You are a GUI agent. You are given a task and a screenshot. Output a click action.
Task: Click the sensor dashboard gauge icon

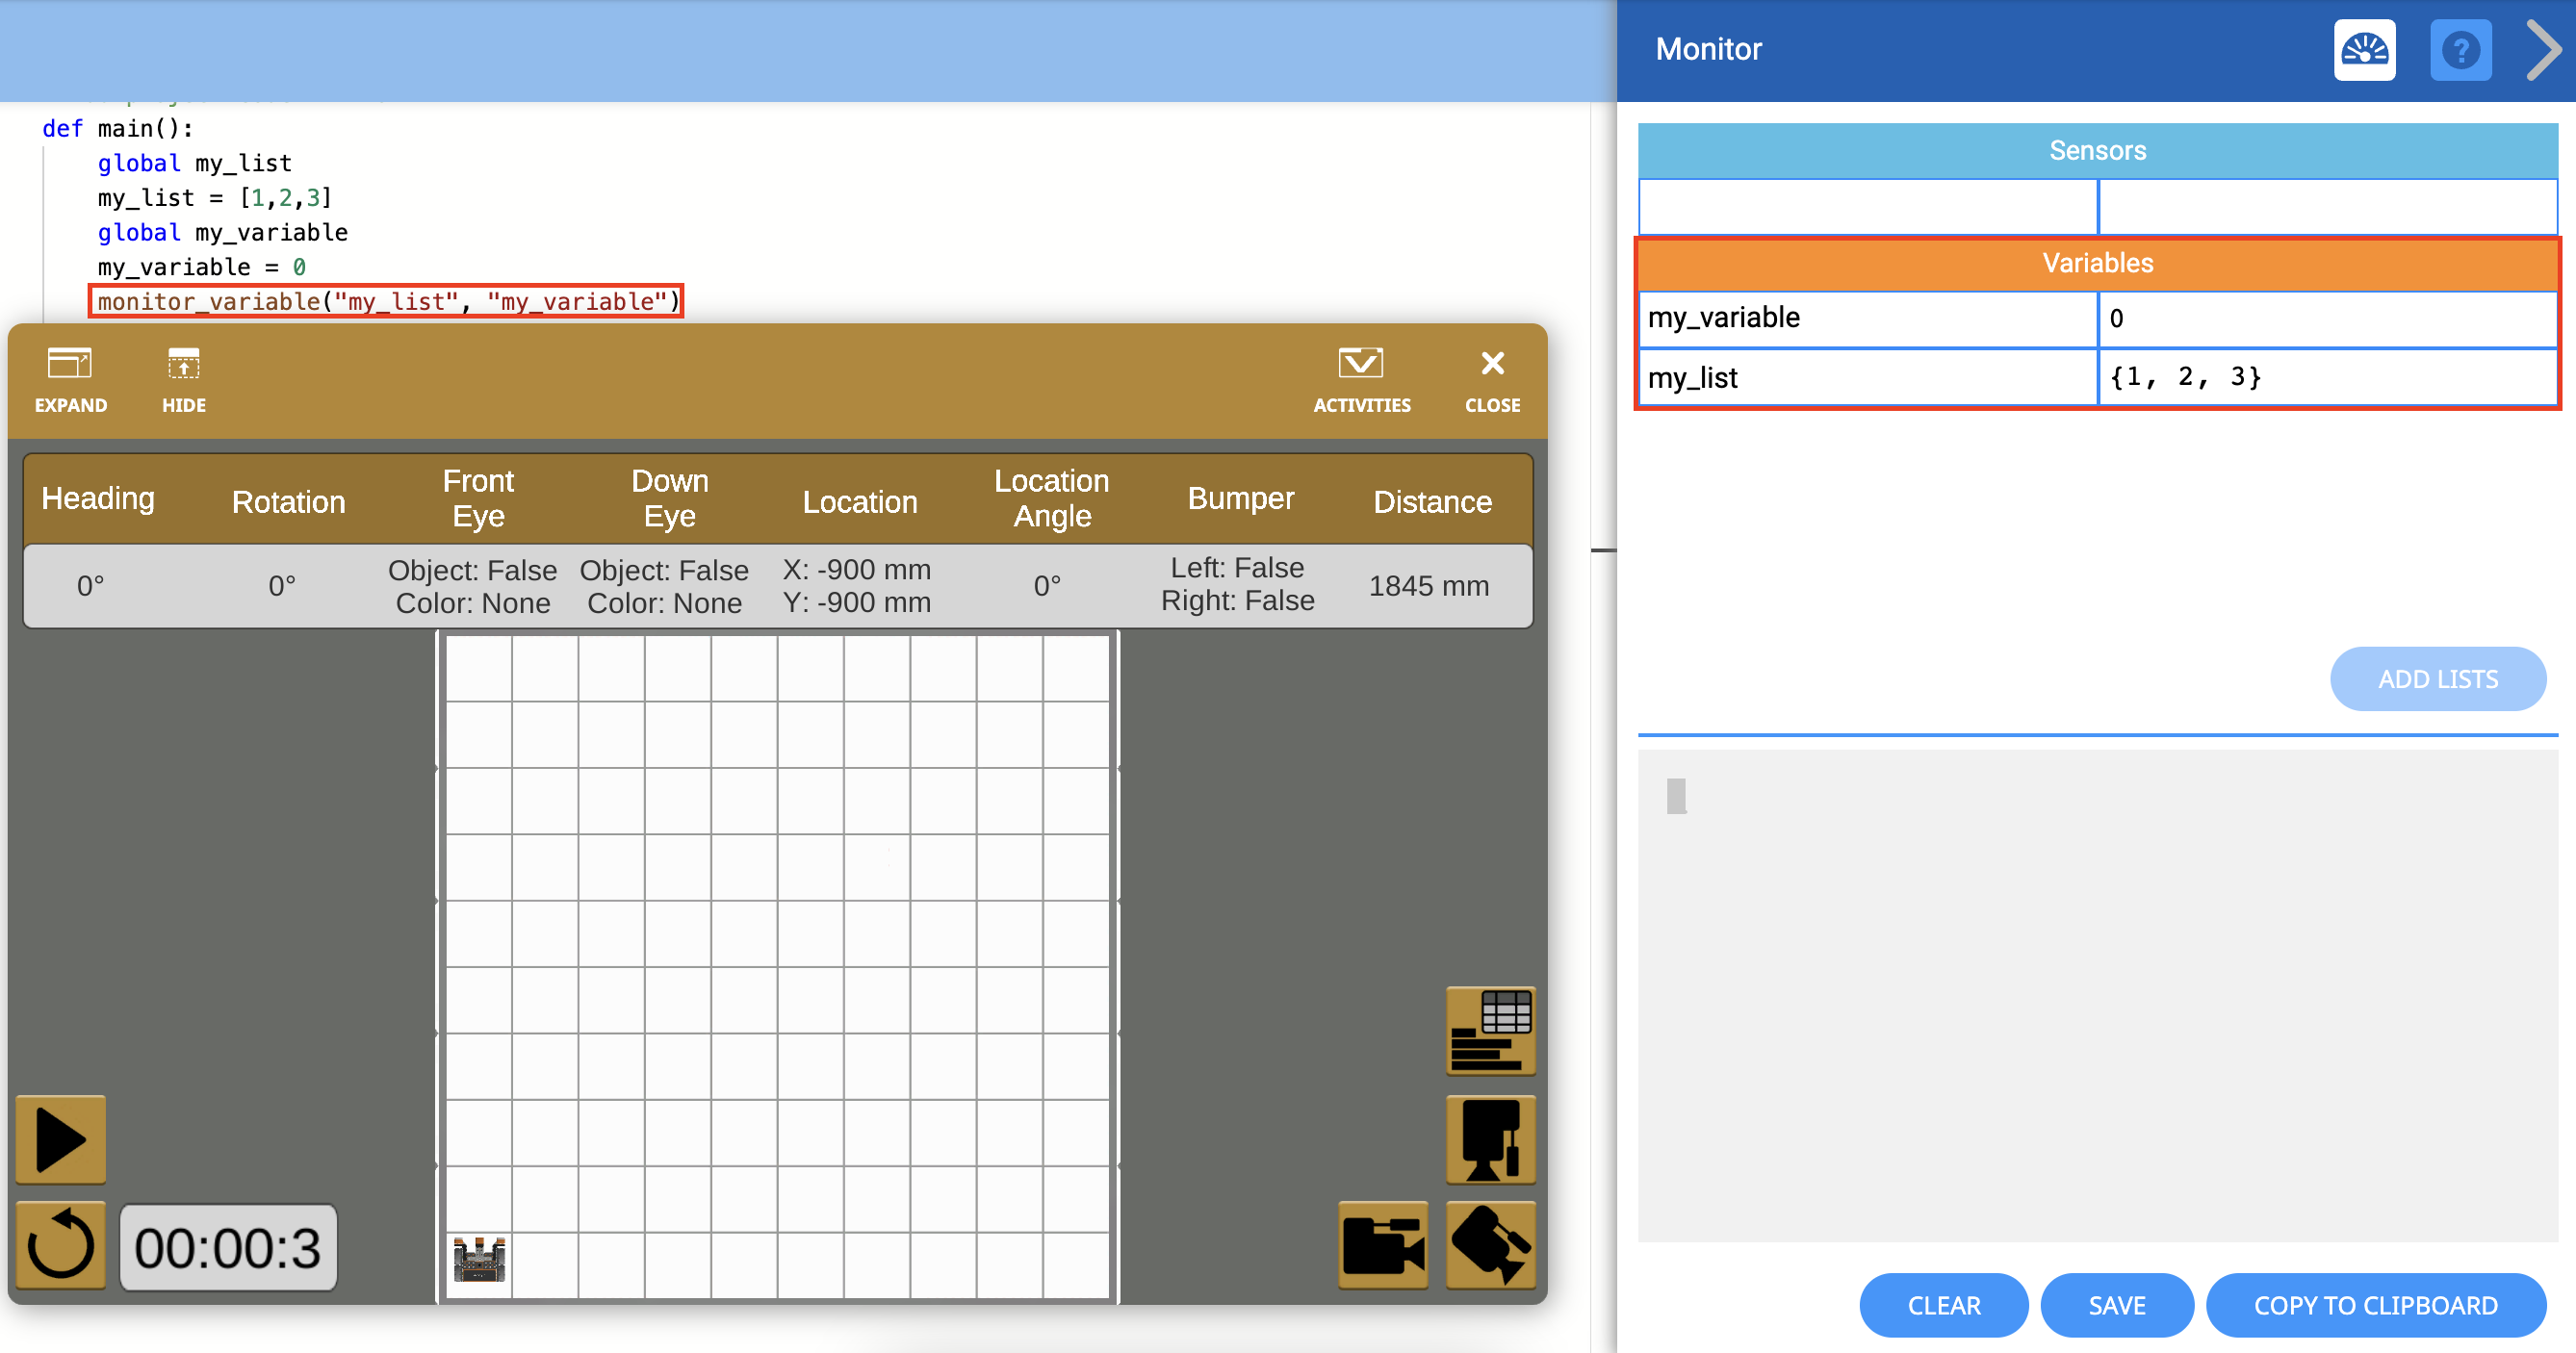pos(2364,49)
